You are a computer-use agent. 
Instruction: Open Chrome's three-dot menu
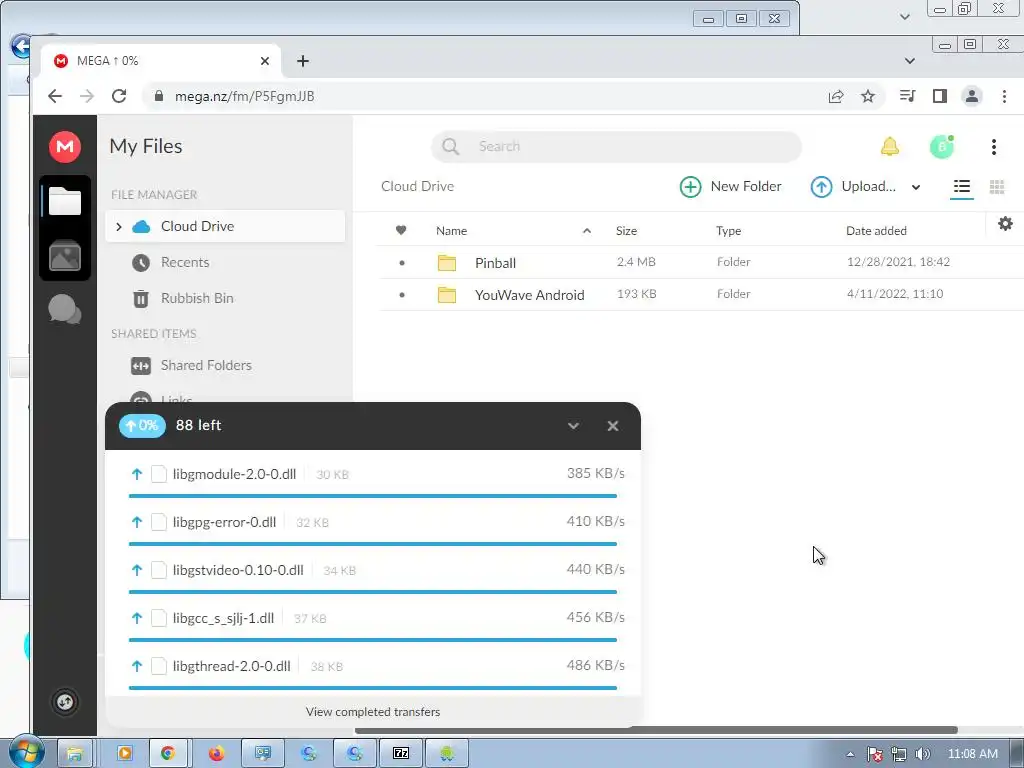pos(1004,96)
